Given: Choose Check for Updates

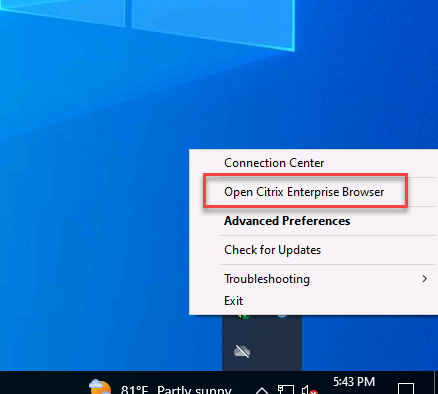Looking at the screenshot, I should [313, 250].
